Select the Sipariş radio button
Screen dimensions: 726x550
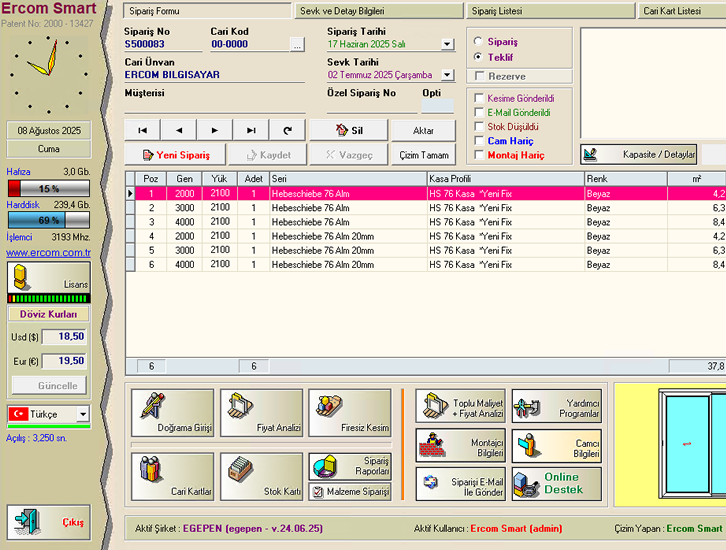click(x=479, y=42)
